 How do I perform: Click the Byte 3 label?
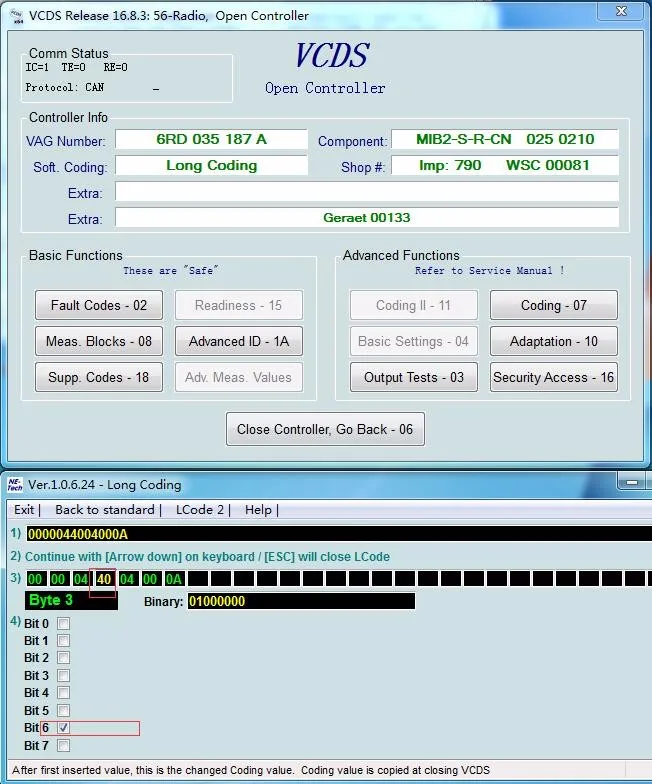pyautogui.click(x=71, y=600)
